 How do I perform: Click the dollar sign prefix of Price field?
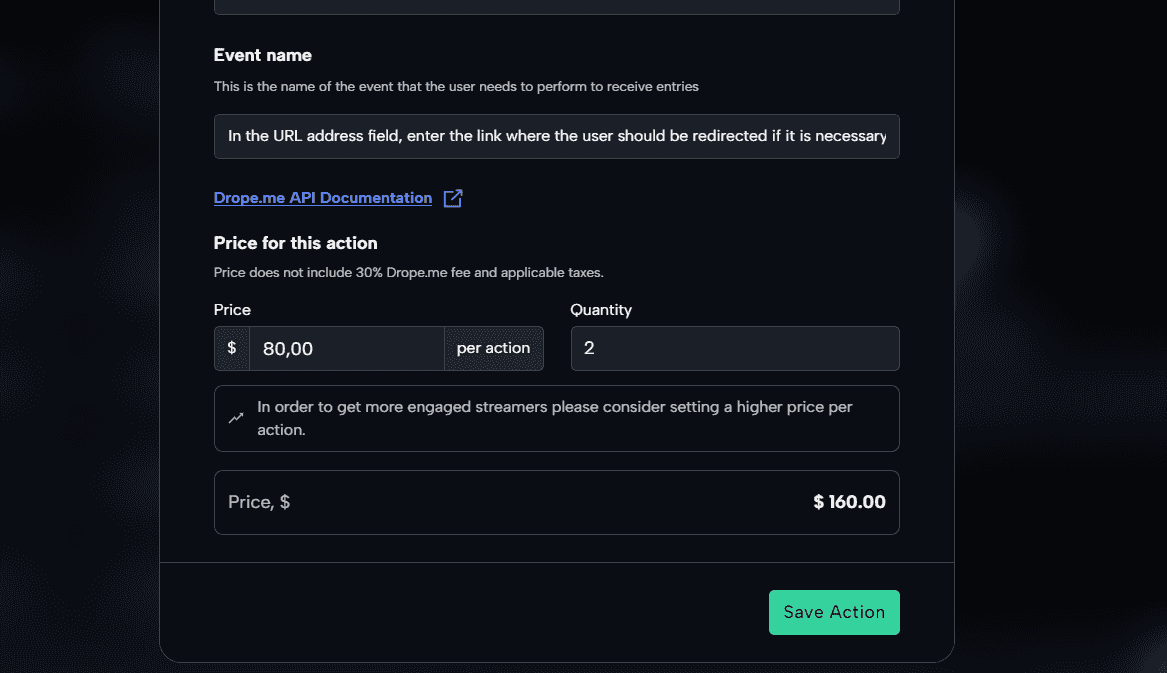coord(231,348)
